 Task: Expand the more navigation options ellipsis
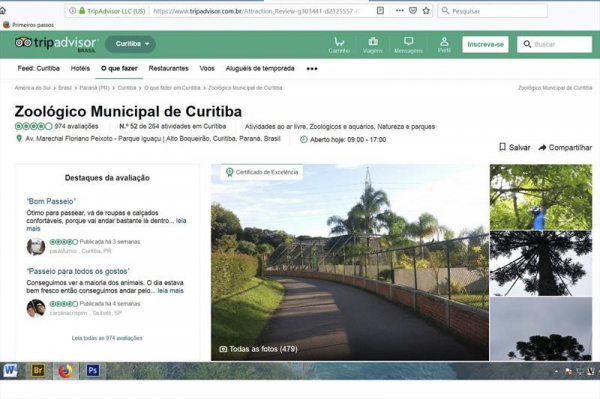(x=312, y=69)
